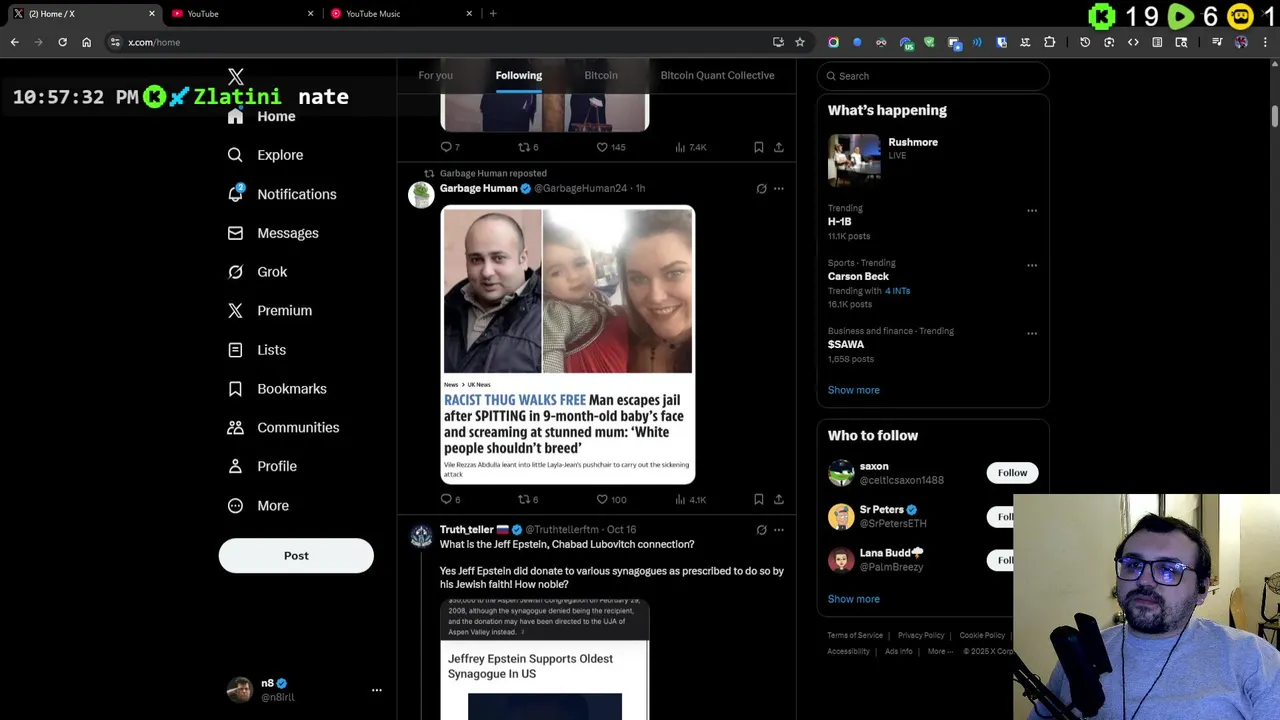The width and height of the screenshot is (1280, 720).
Task: Bookmark the Garbage Human post
Action: click(x=759, y=499)
